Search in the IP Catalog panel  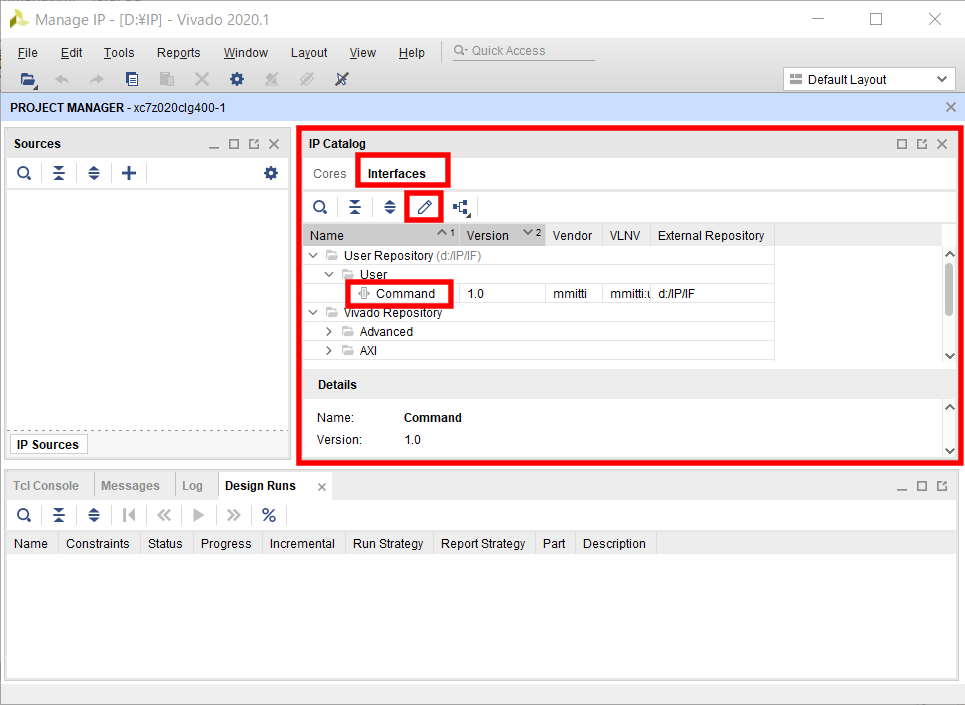click(320, 207)
